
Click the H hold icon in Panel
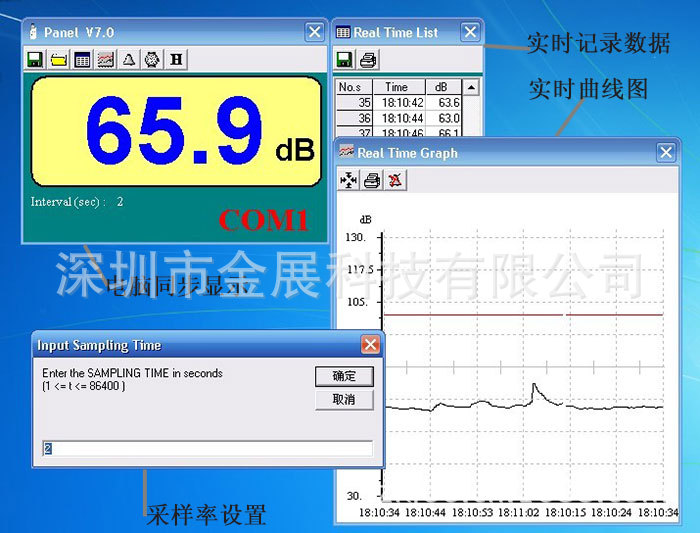[x=177, y=59]
